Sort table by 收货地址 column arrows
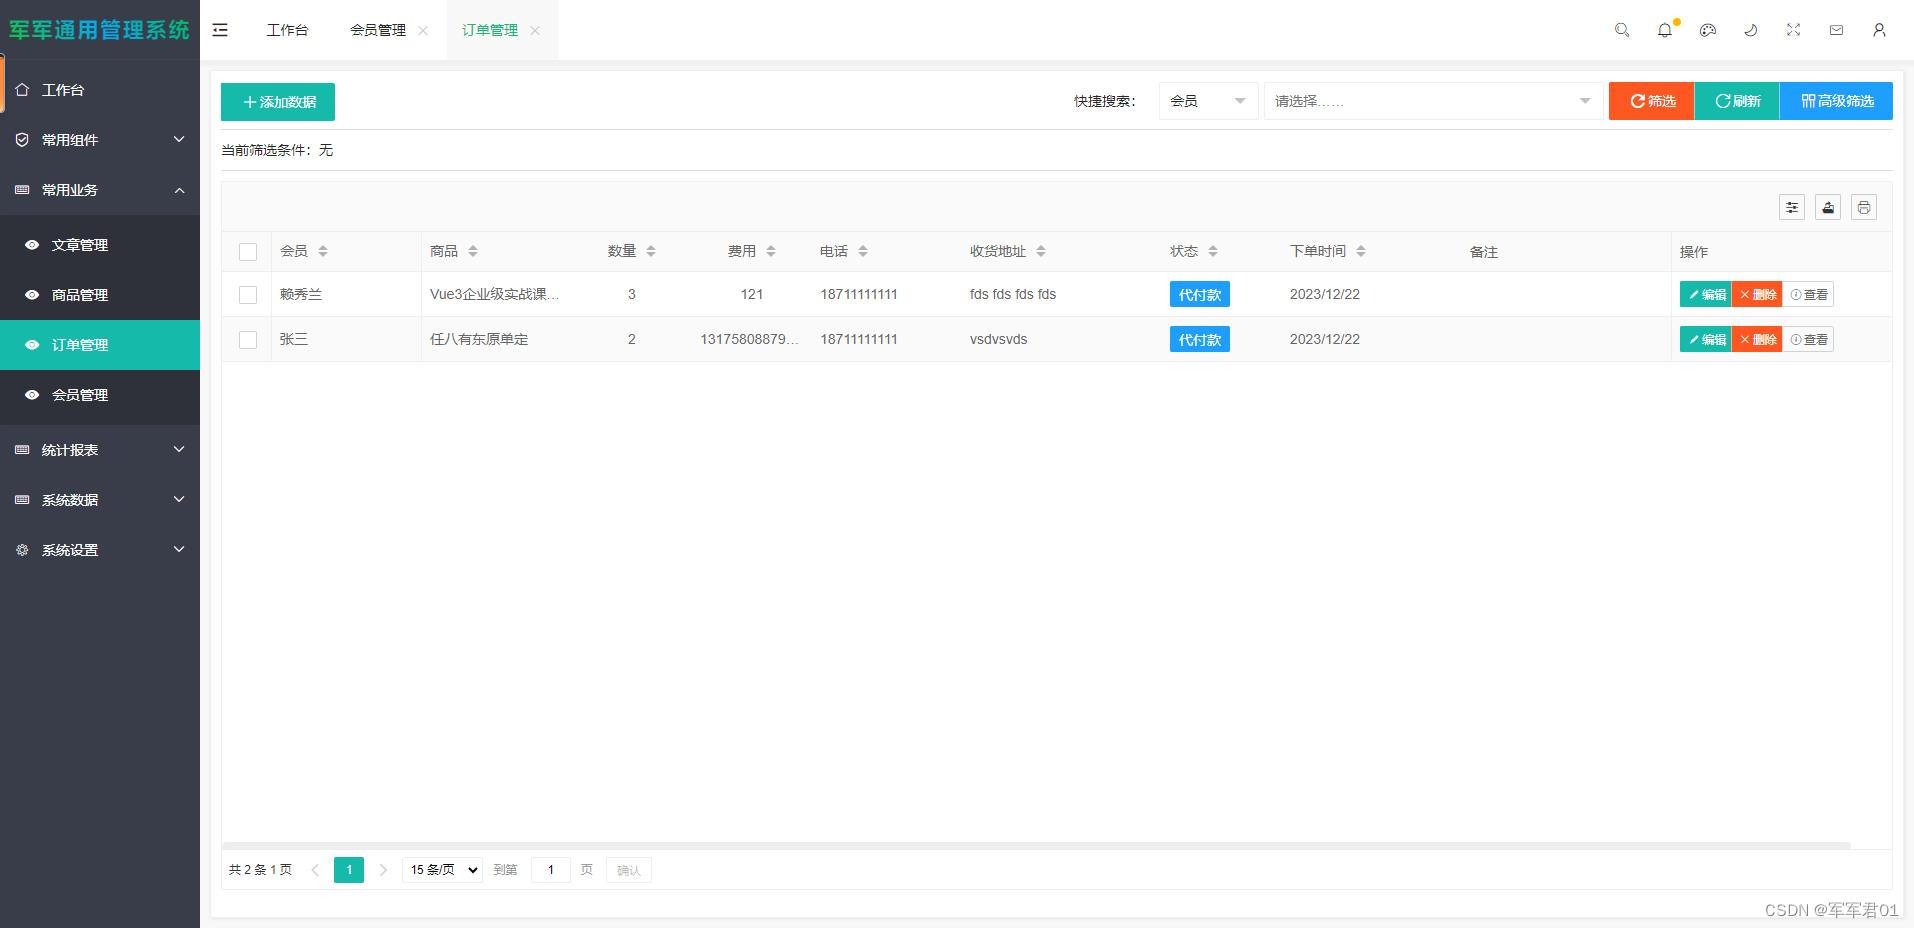This screenshot has height=928, width=1914. (1041, 251)
